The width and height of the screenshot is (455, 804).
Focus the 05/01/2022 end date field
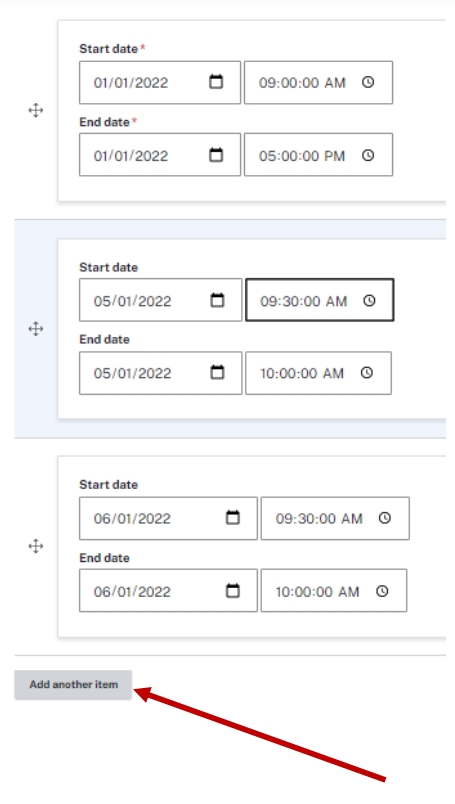161,373
